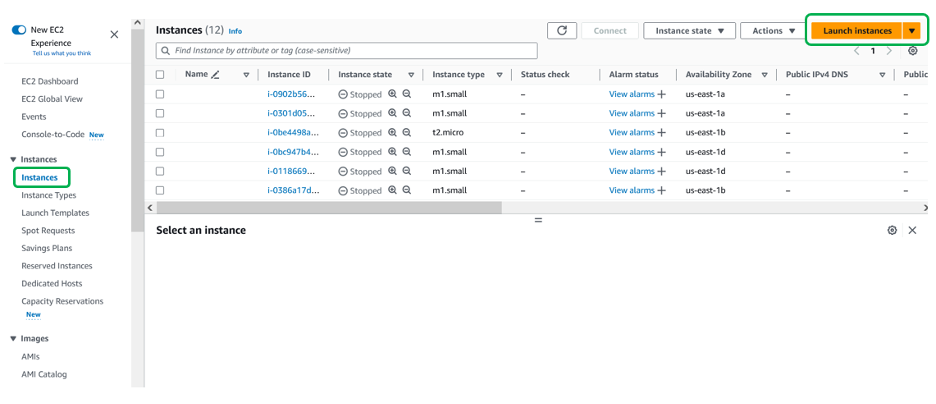
Task: Open Launch Templates page
Action: click(x=55, y=213)
